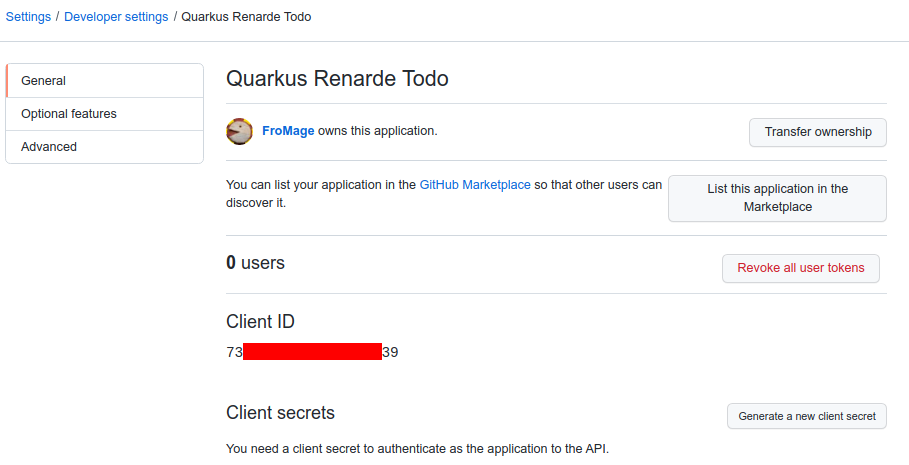Follow the GitHub Marketplace link
This screenshot has width=909, height=465.
pyautogui.click(x=475, y=185)
